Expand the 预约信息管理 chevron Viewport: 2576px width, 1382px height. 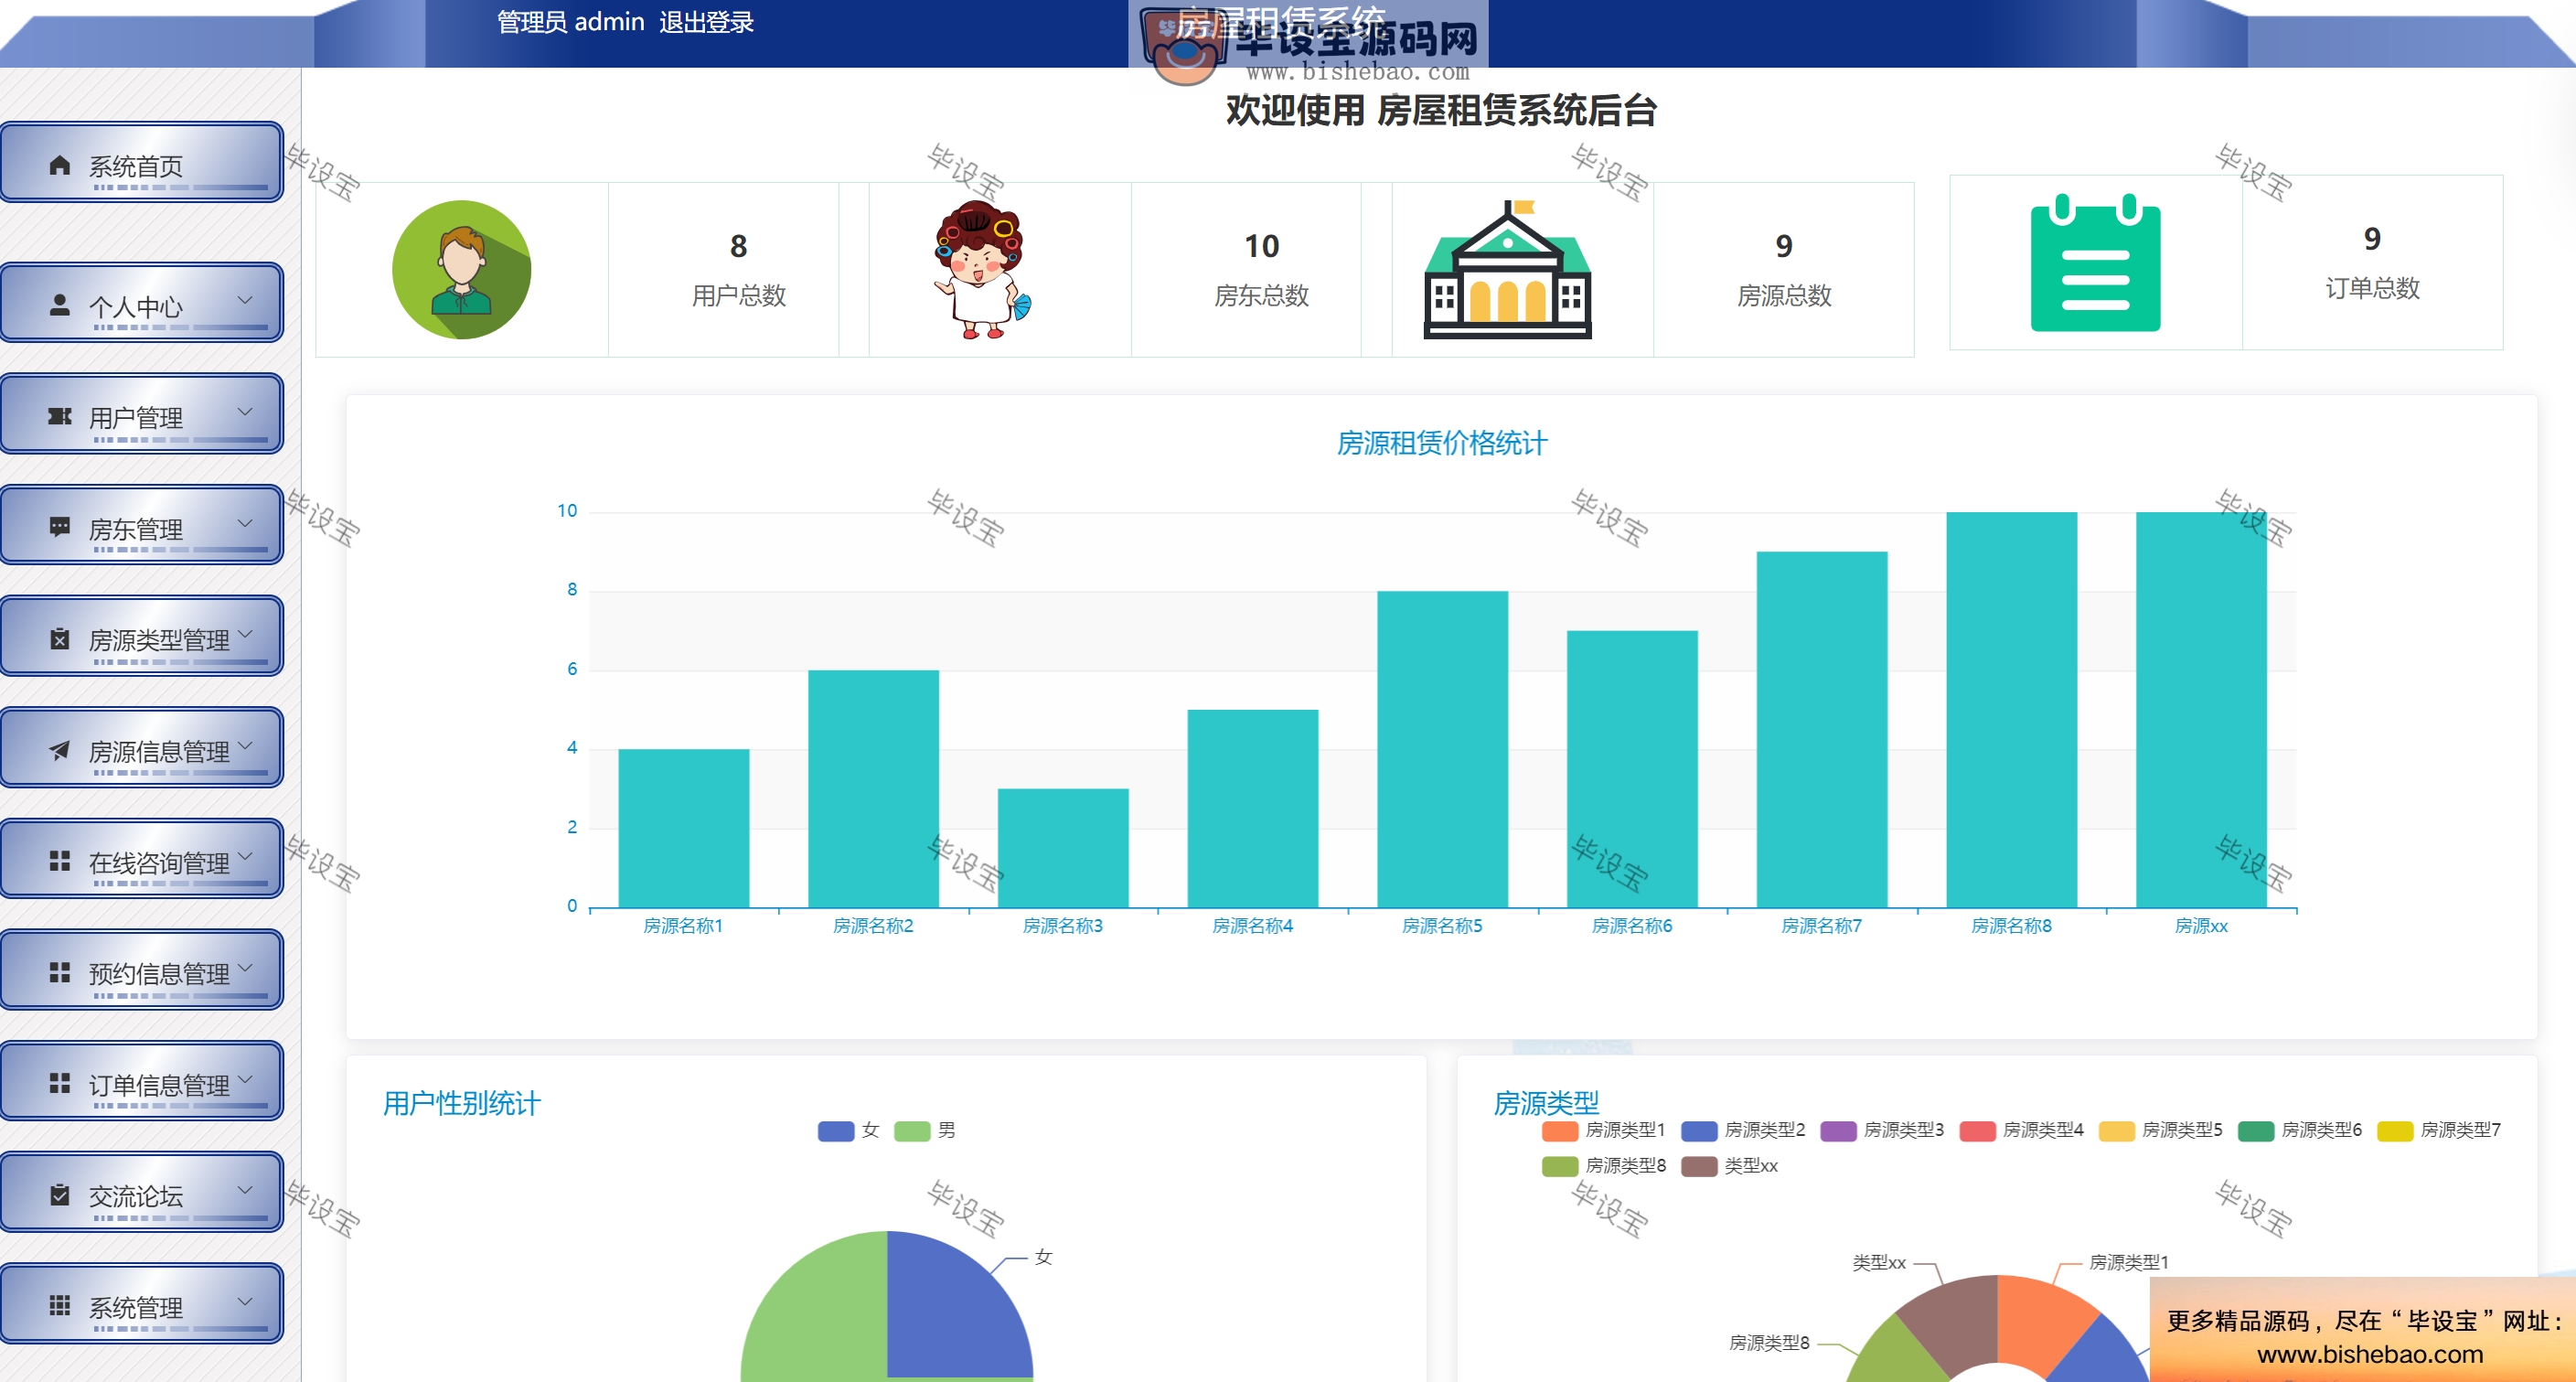pyautogui.click(x=245, y=968)
